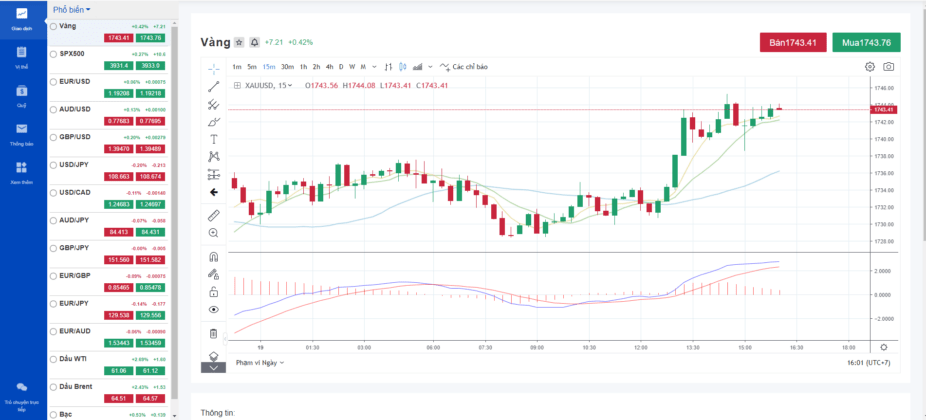
Task: Expand the Phổ biến category dropdown
Action: (x=72, y=10)
